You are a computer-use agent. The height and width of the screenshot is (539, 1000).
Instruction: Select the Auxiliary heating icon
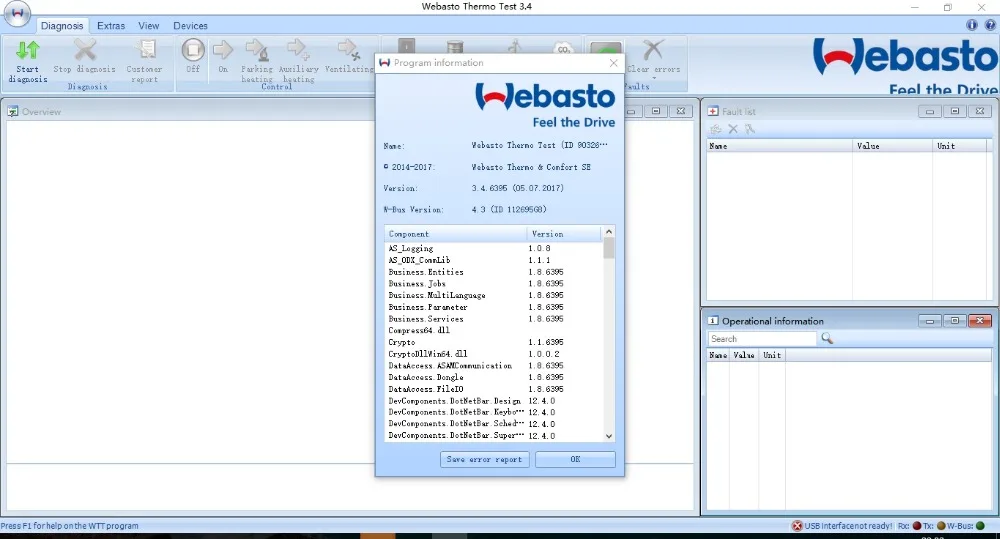[x=298, y=51]
